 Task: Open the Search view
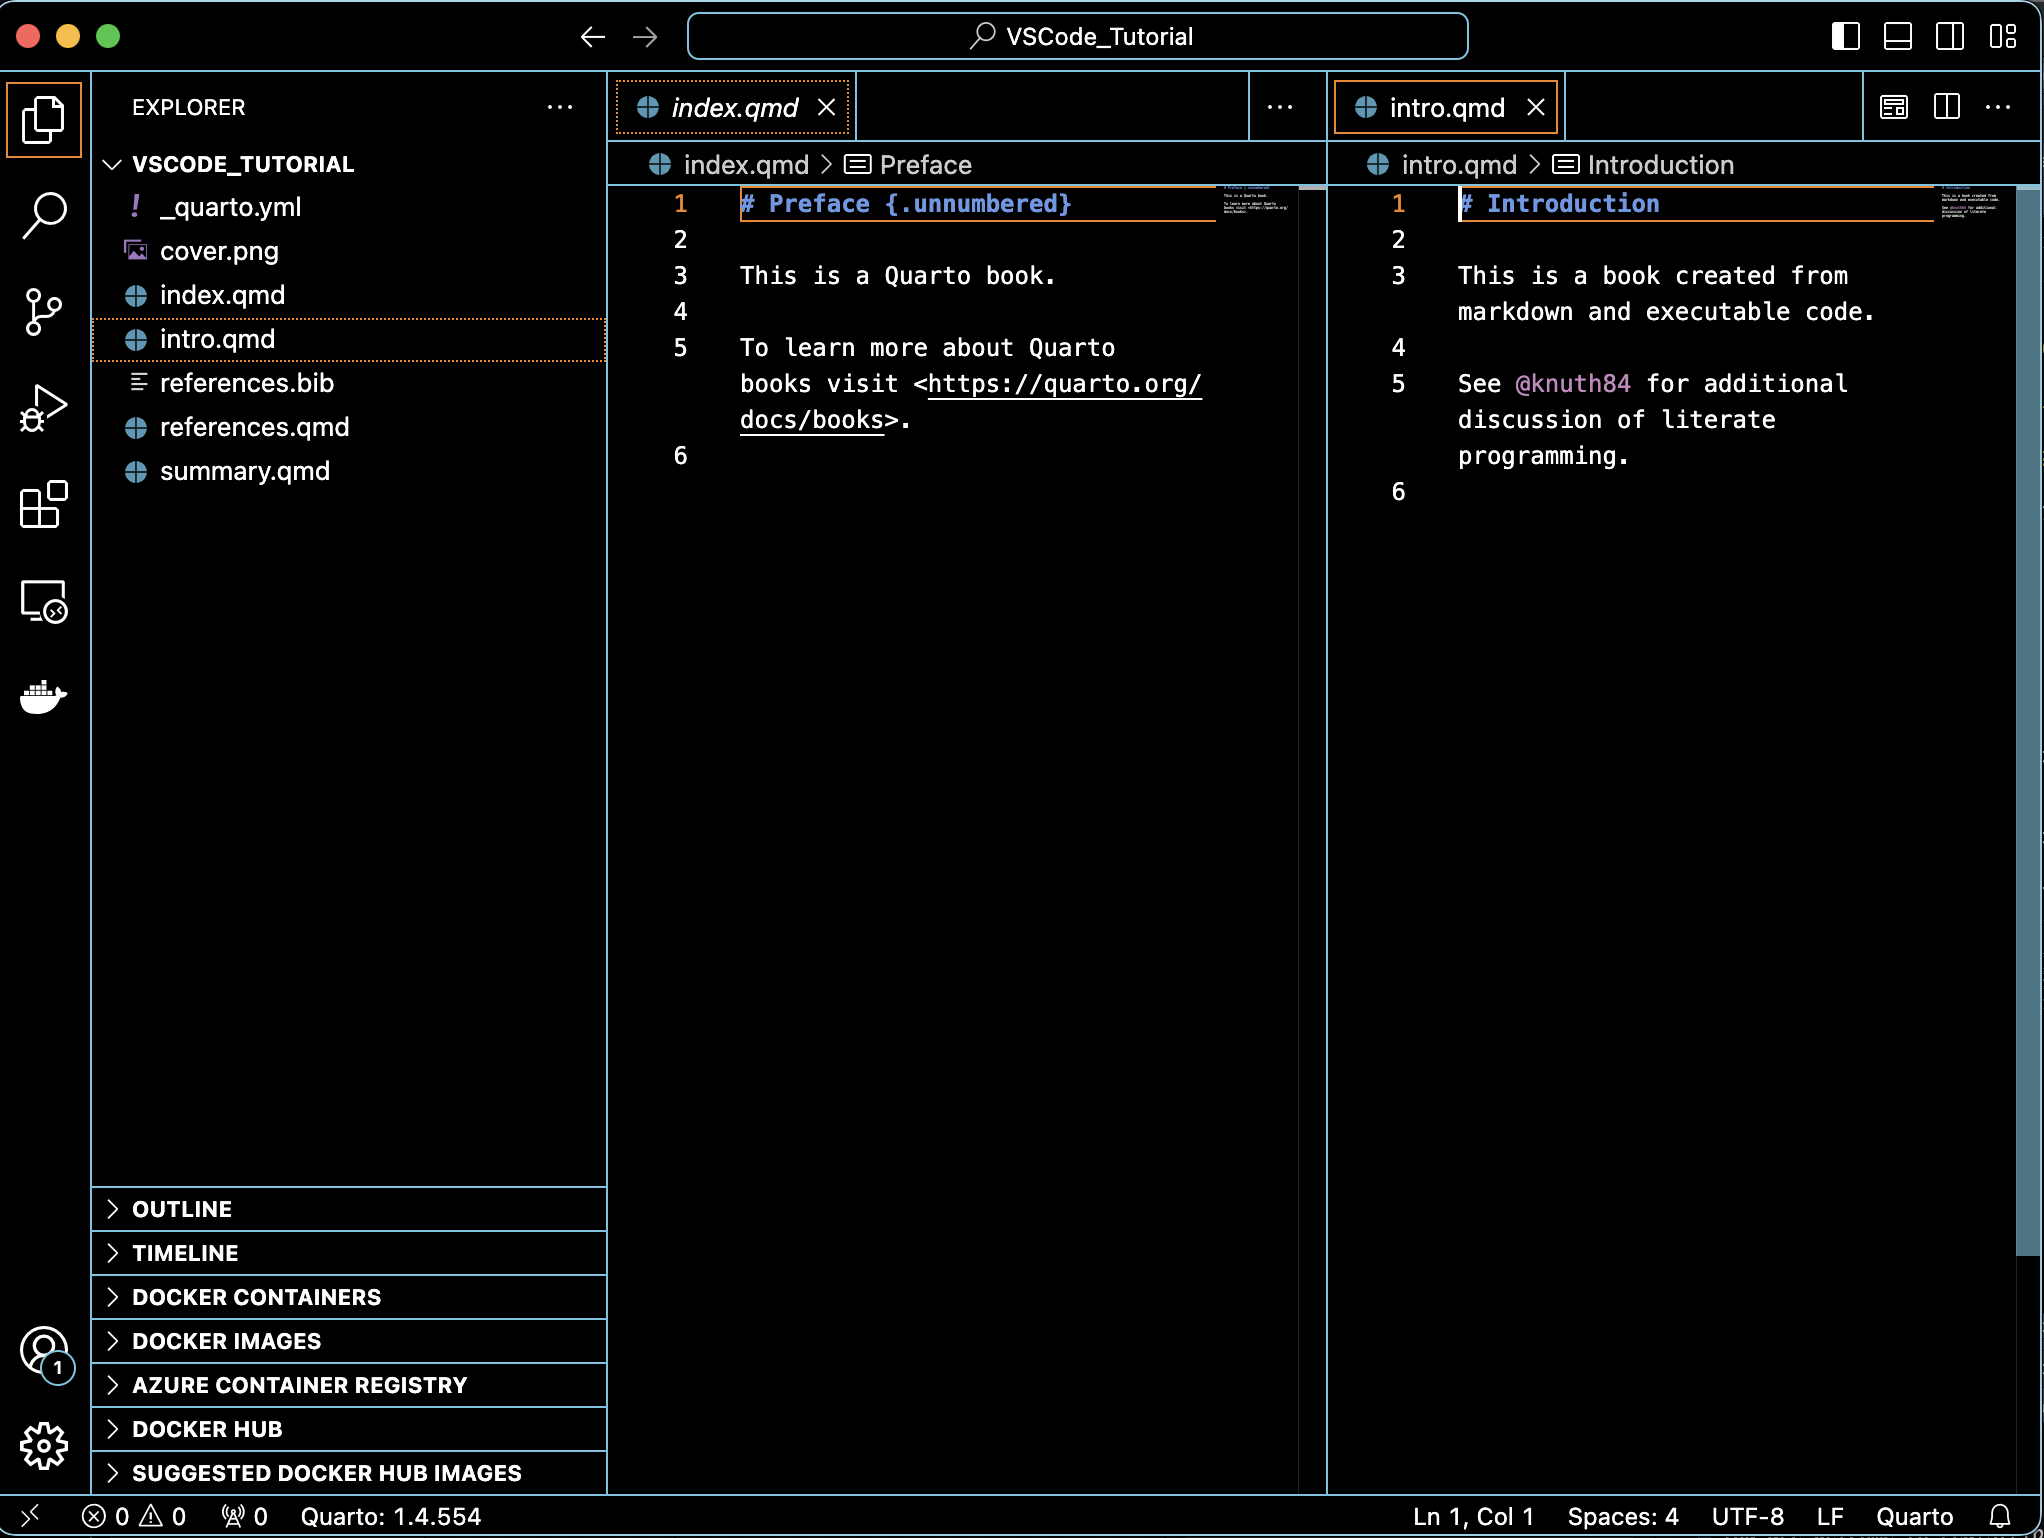pos(44,215)
